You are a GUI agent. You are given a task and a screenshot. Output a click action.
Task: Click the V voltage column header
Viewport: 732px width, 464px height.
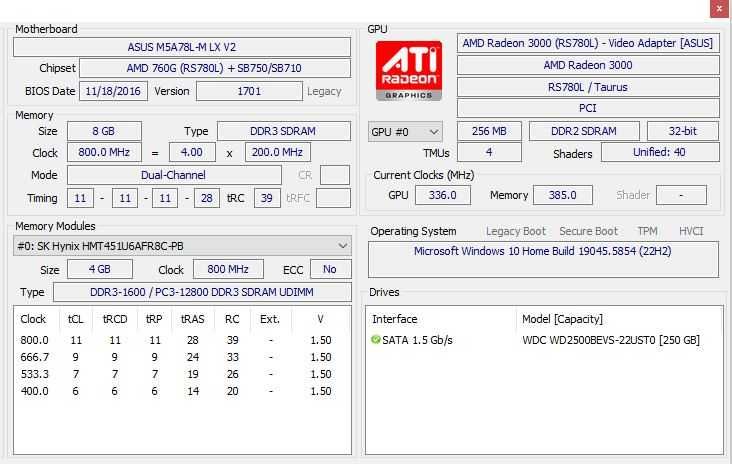320,319
